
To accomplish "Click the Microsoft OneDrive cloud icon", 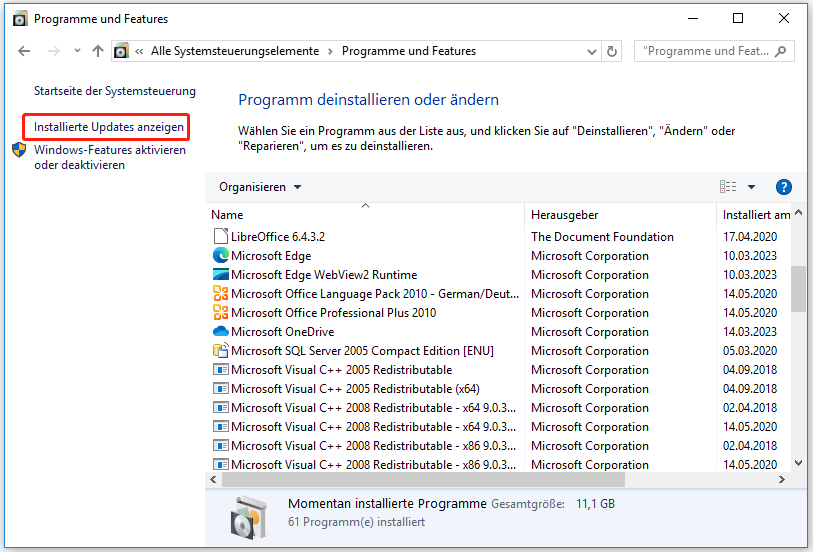I will tap(221, 332).
